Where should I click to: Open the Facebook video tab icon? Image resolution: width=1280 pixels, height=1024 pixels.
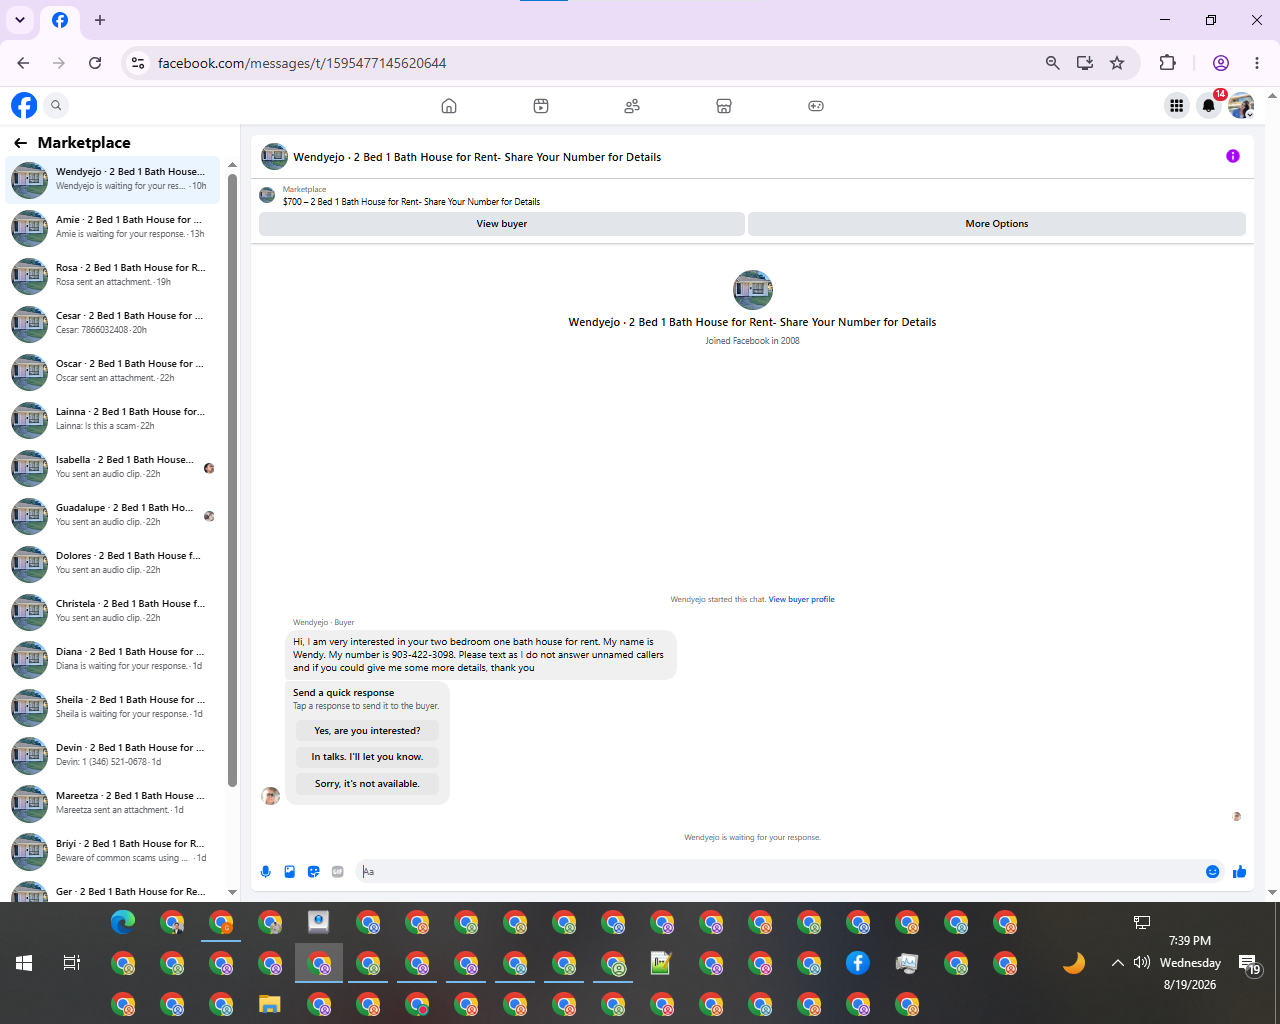coord(541,106)
